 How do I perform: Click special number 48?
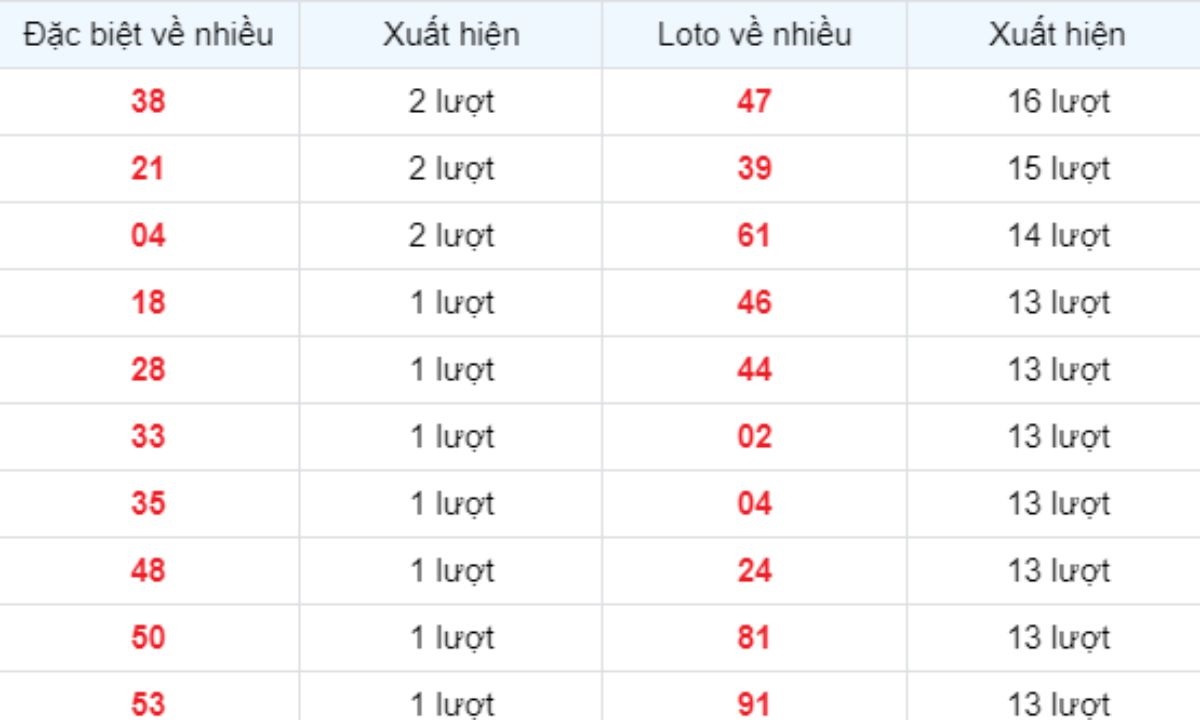pyautogui.click(x=148, y=571)
